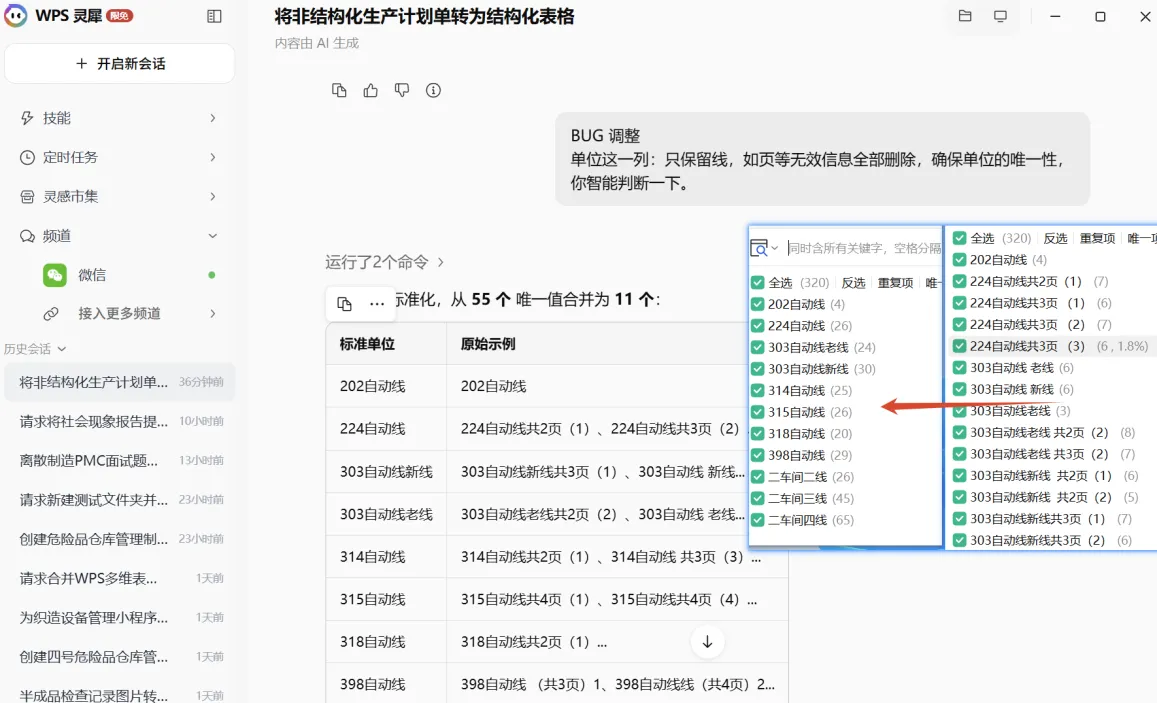Screen dimensions: 1157x703
Task: Expand 运行了2个命令 details
Action: (441, 262)
